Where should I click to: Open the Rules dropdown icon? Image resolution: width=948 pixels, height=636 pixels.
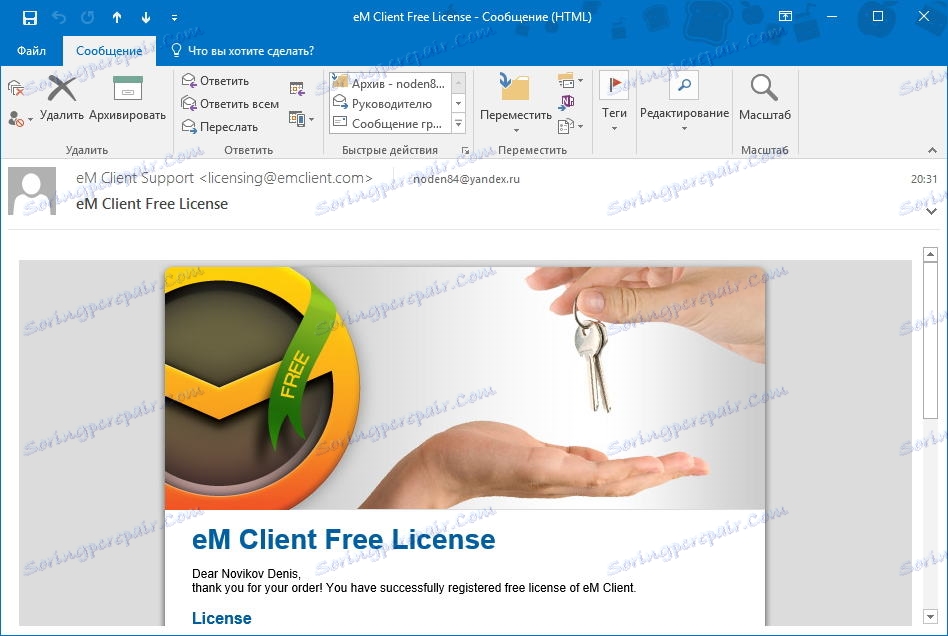coord(570,80)
